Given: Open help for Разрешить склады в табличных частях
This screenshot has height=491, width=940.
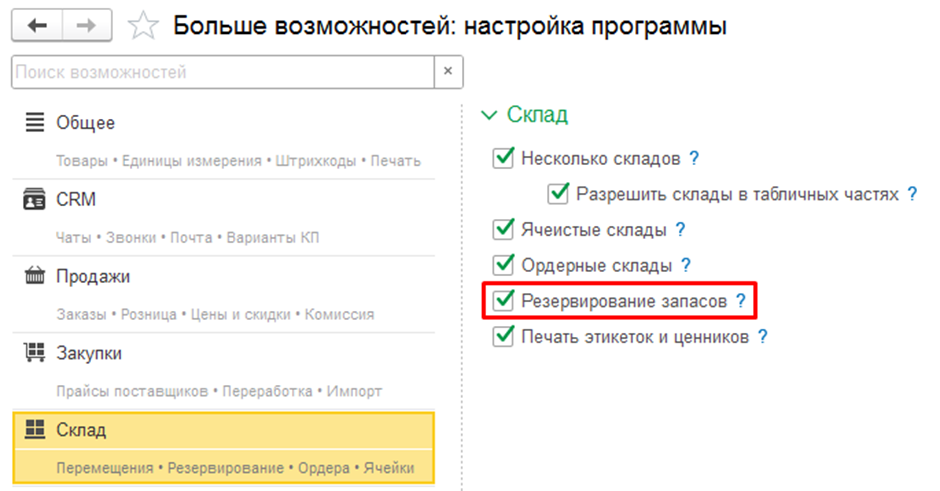Looking at the screenshot, I should click(x=912, y=194).
